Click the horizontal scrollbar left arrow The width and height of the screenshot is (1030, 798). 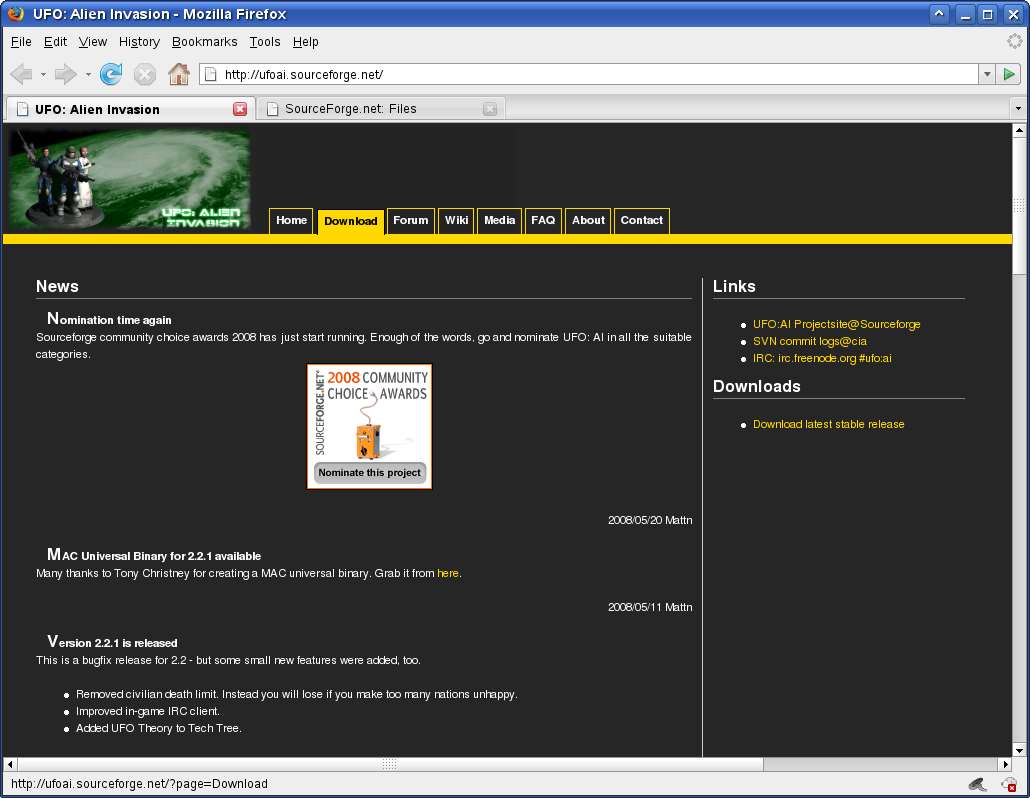tap(10, 765)
